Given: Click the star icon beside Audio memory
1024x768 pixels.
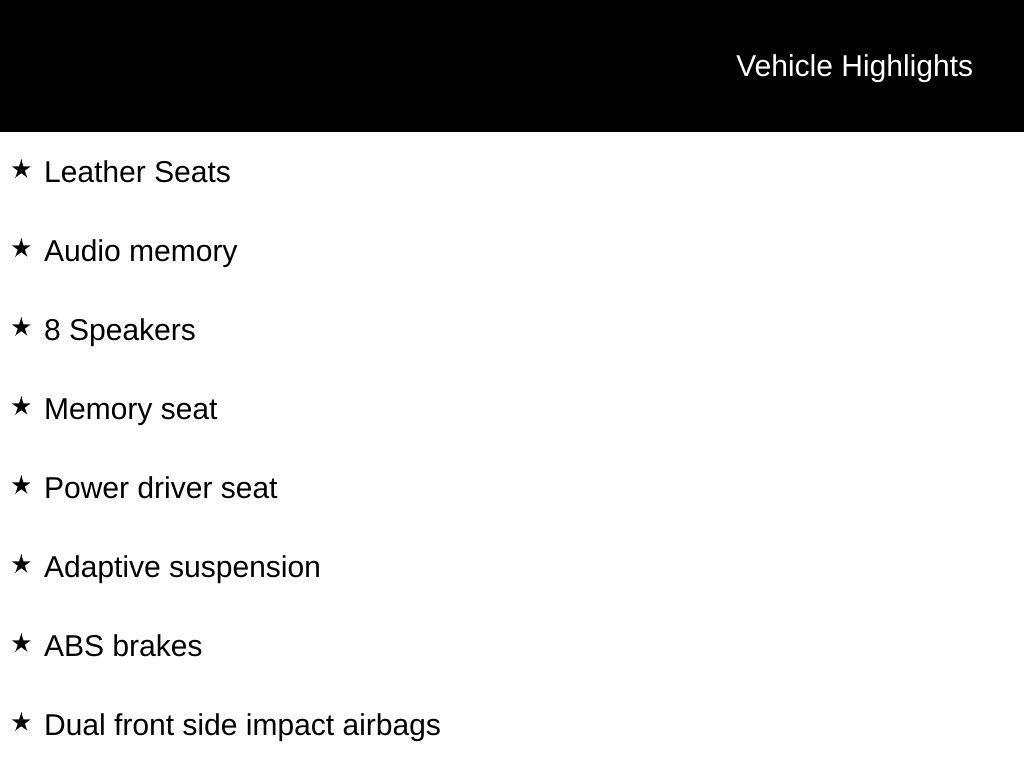Looking at the screenshot, I should coord(21,248).
